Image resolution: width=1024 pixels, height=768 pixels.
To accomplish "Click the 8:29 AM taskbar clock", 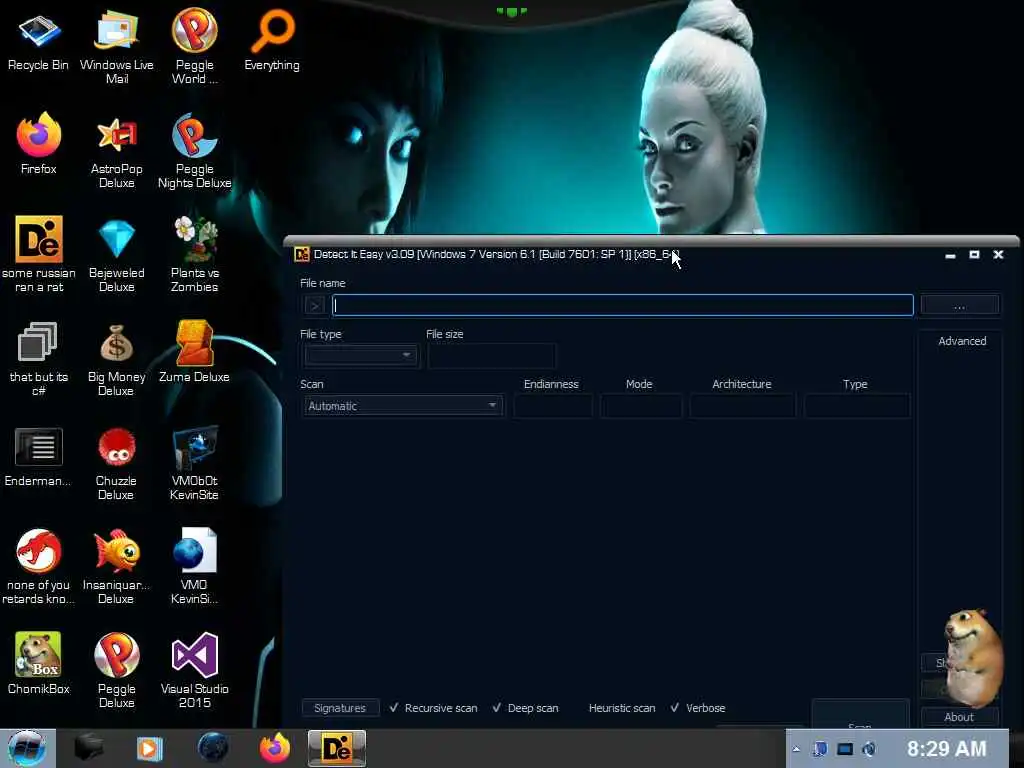I will (x=946, y=748).
